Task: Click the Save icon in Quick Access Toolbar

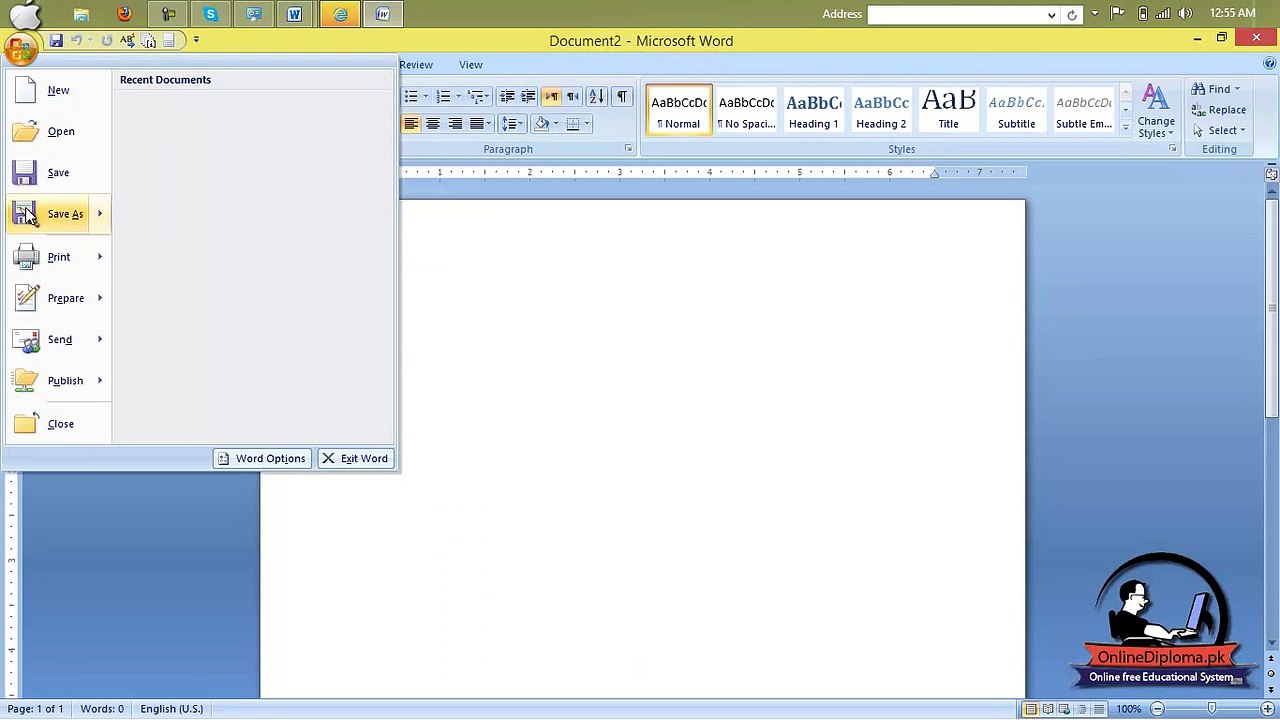Action: 56,40
